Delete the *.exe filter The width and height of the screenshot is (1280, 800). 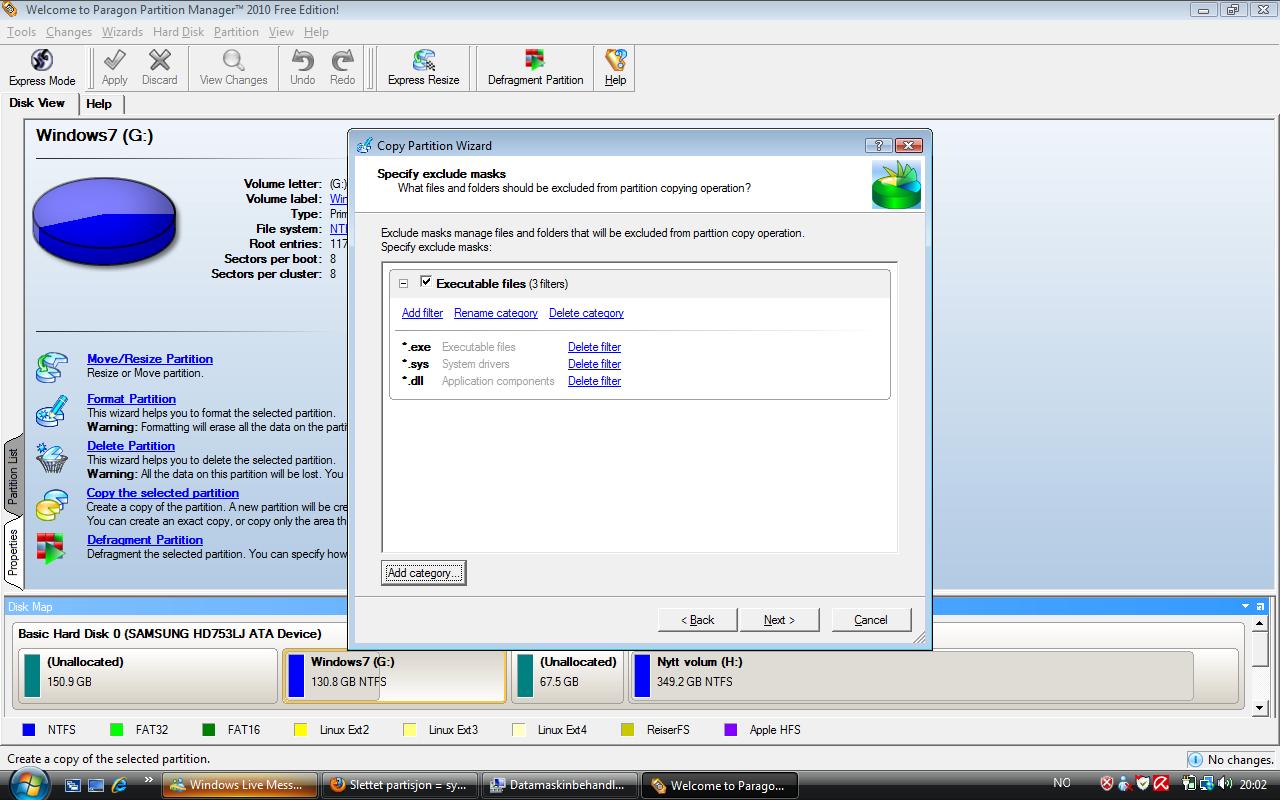[594, 347]
